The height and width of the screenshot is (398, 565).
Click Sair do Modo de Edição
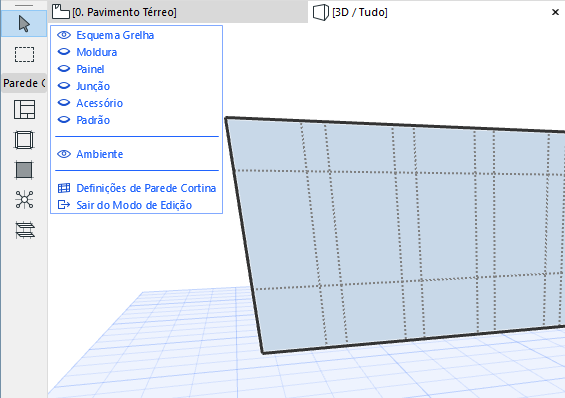pyautogui.click(x=134, y=205)
